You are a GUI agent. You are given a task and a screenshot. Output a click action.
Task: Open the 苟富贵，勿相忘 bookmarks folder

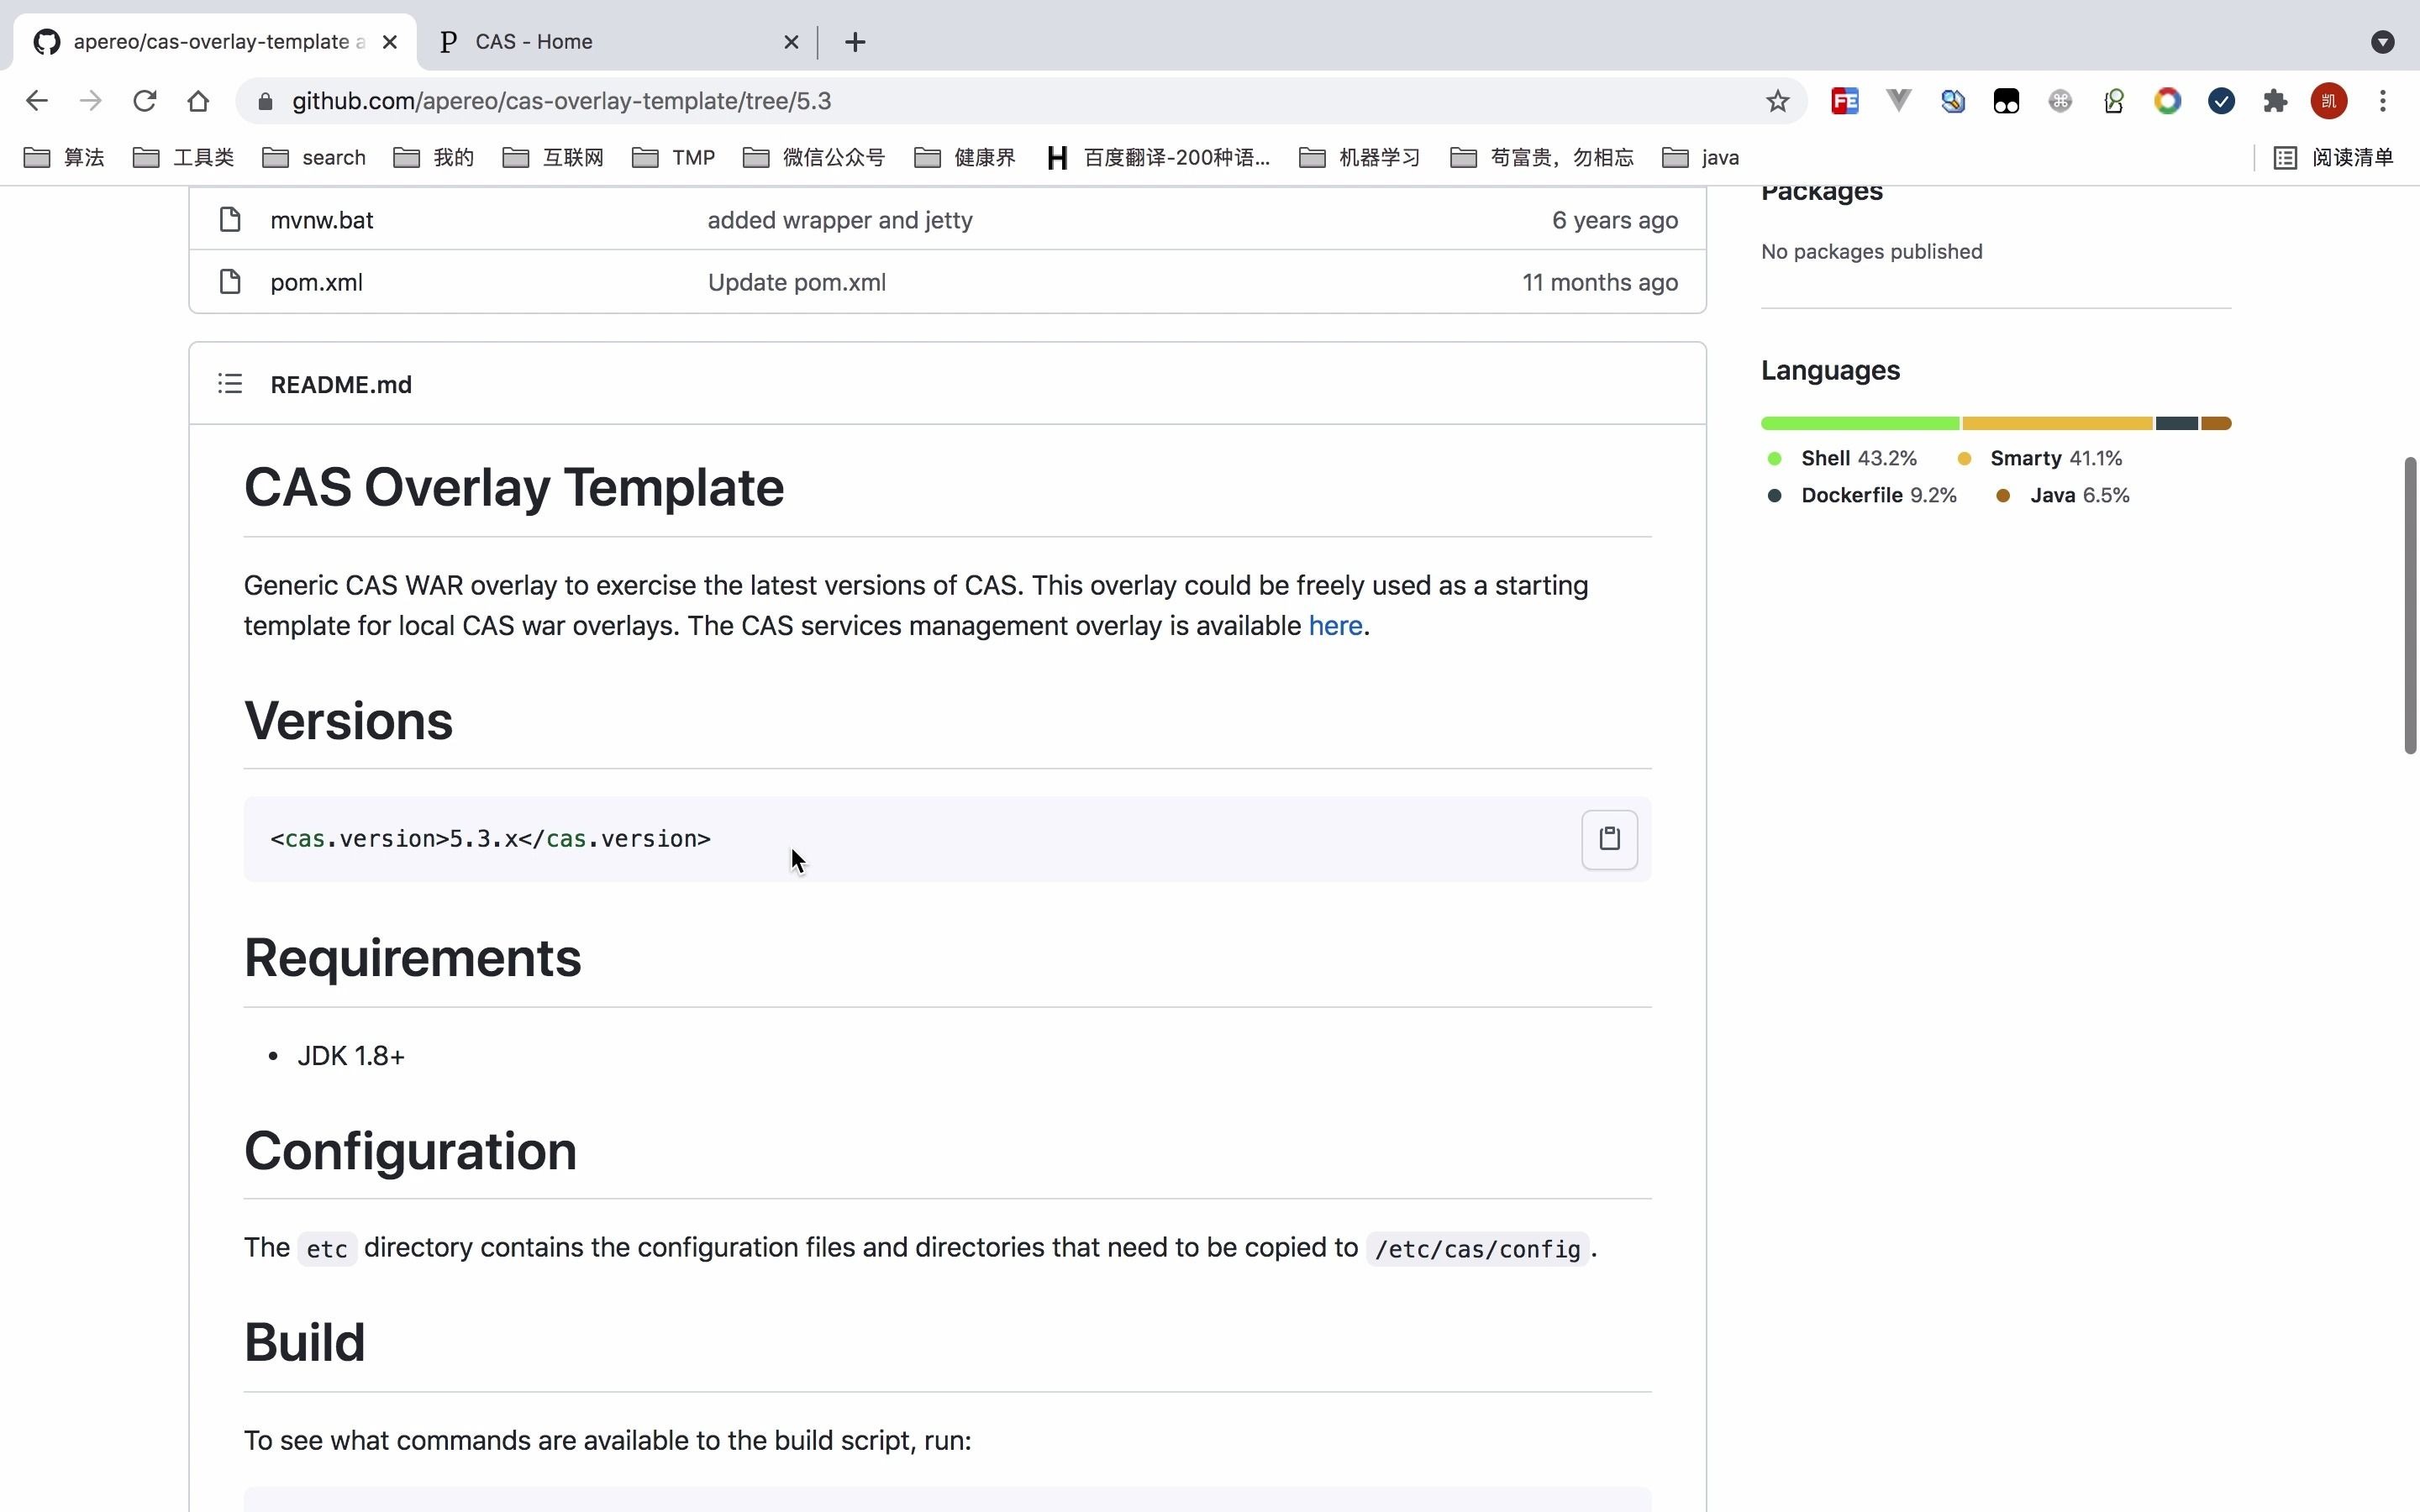[x=1542, y=157]
